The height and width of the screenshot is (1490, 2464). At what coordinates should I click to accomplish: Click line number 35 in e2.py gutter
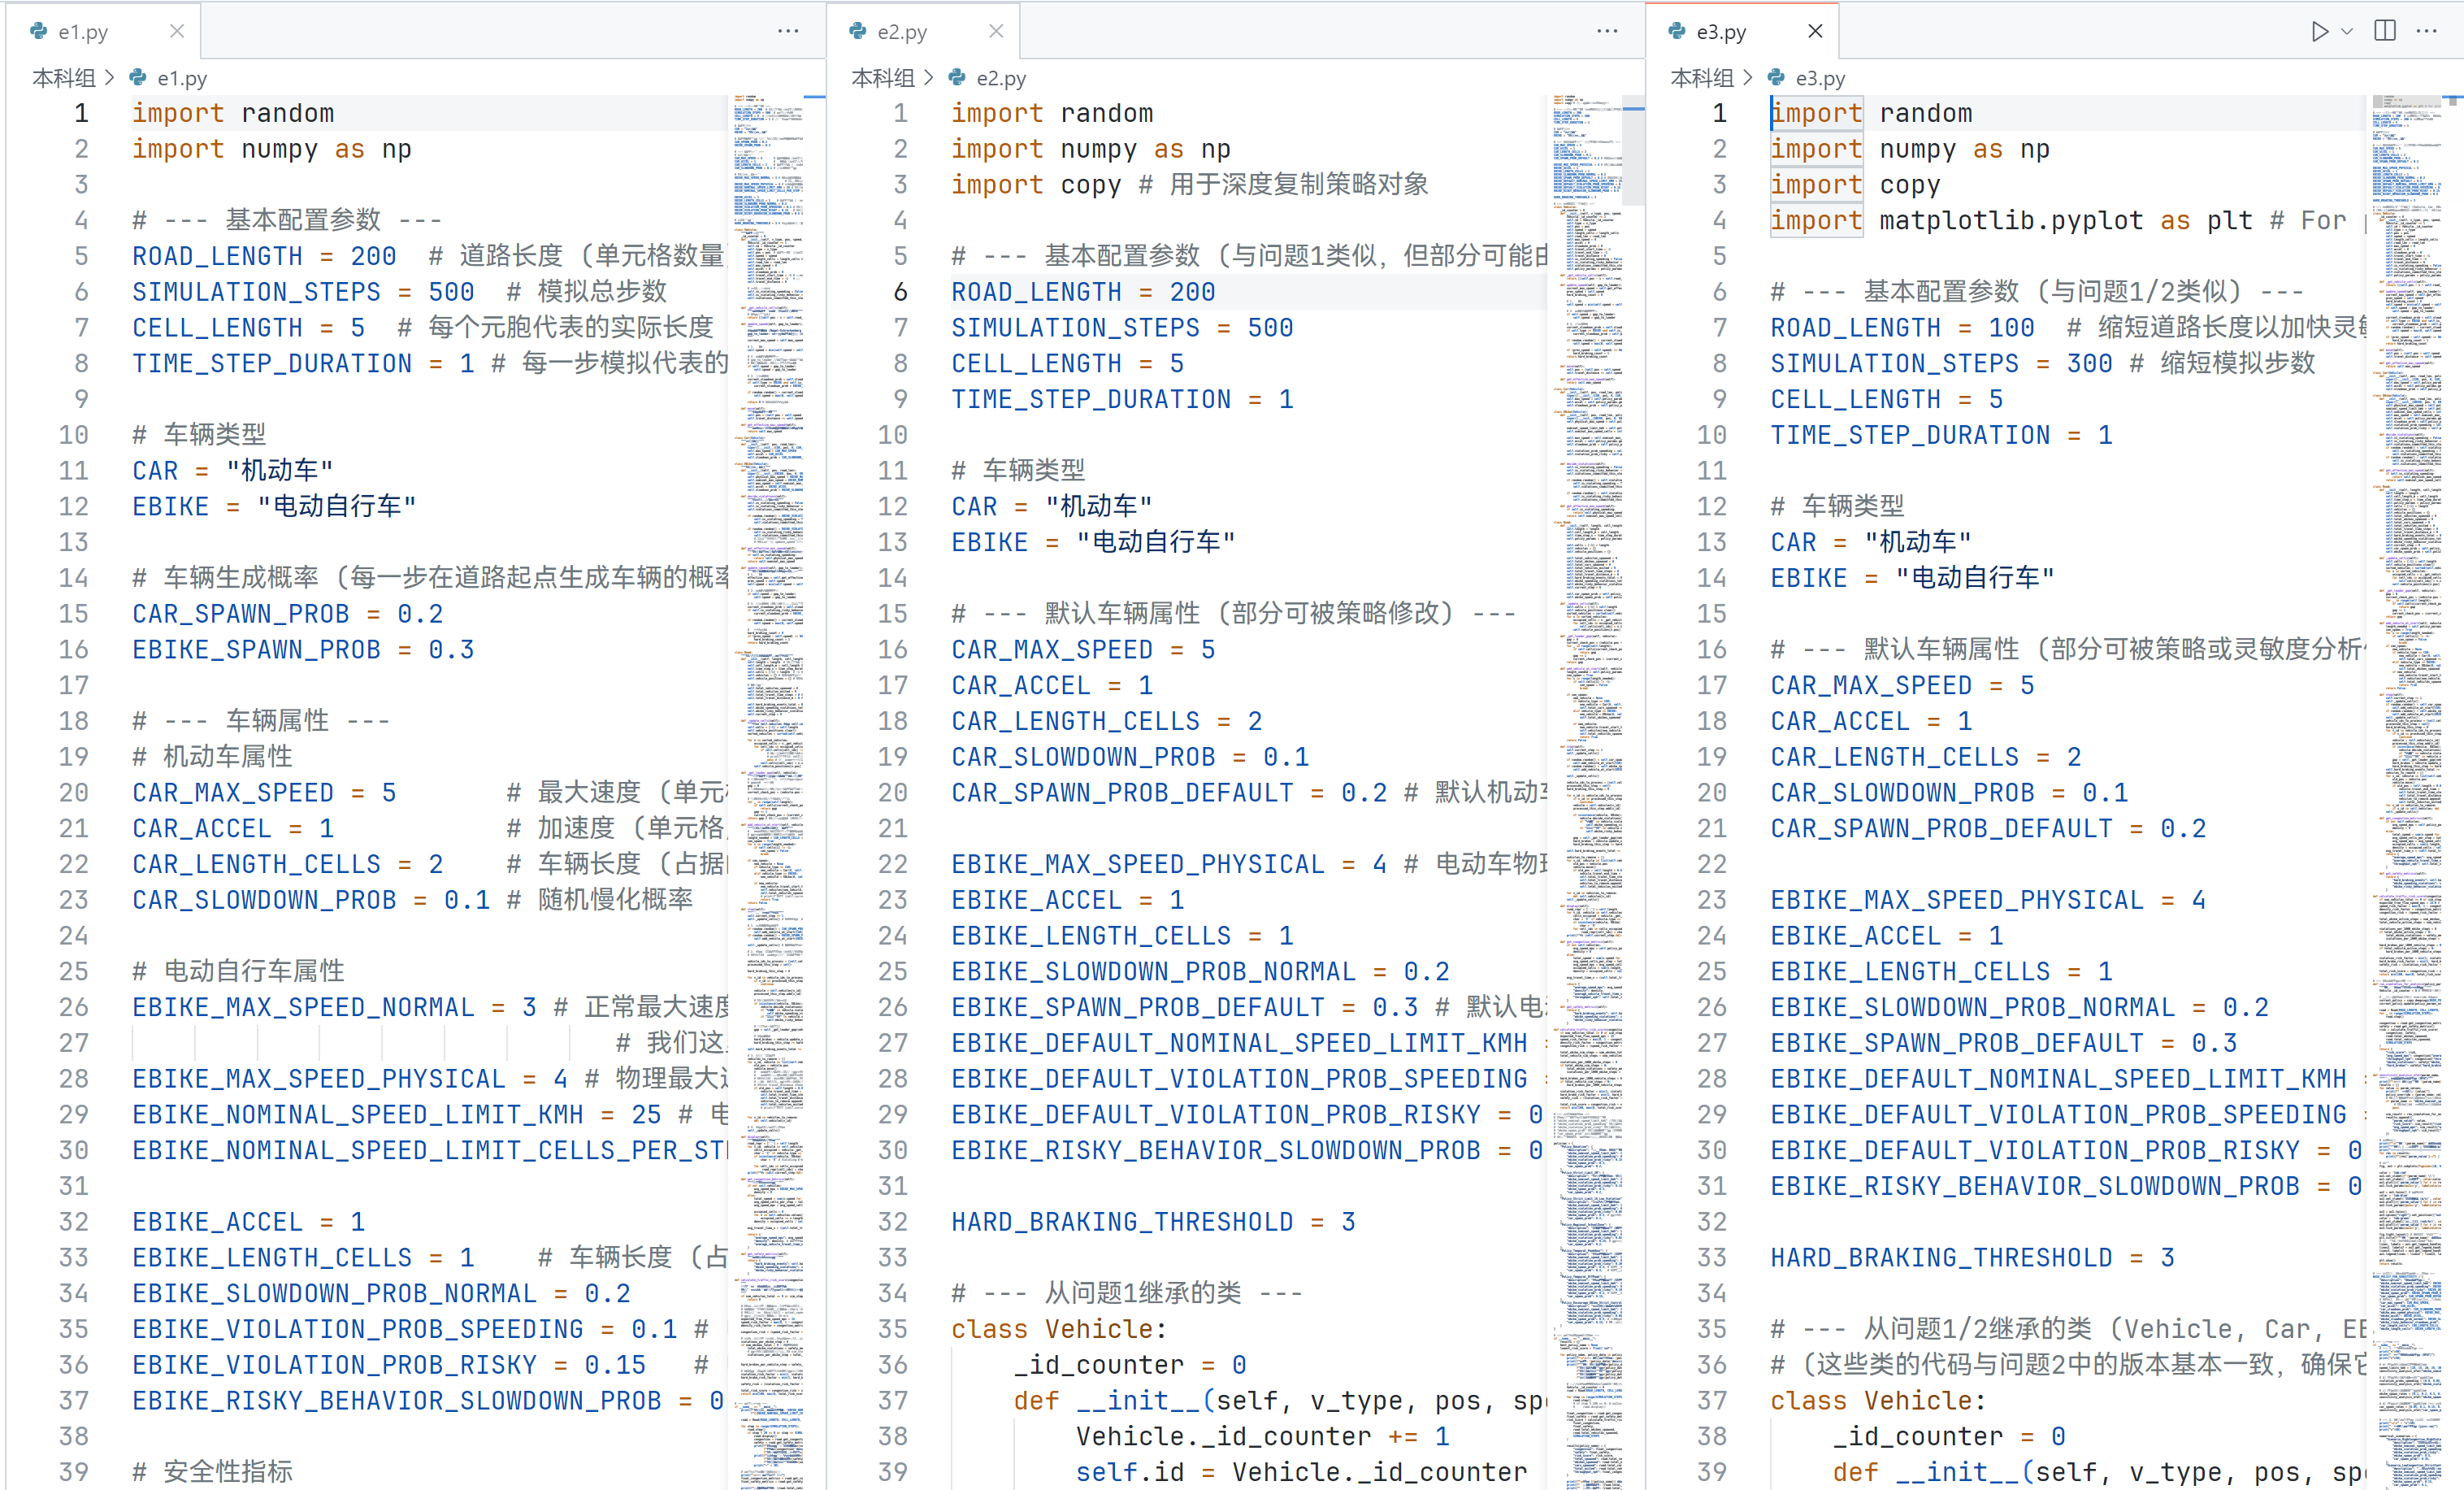(x=892, y=1329)
